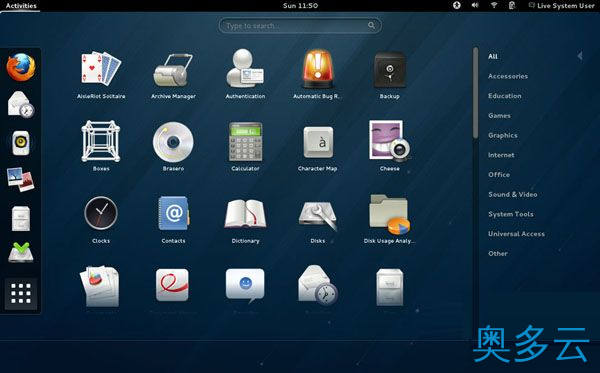Filter by Universal Access category
This screenshot has height=373, width=600.
click(517, 234)
